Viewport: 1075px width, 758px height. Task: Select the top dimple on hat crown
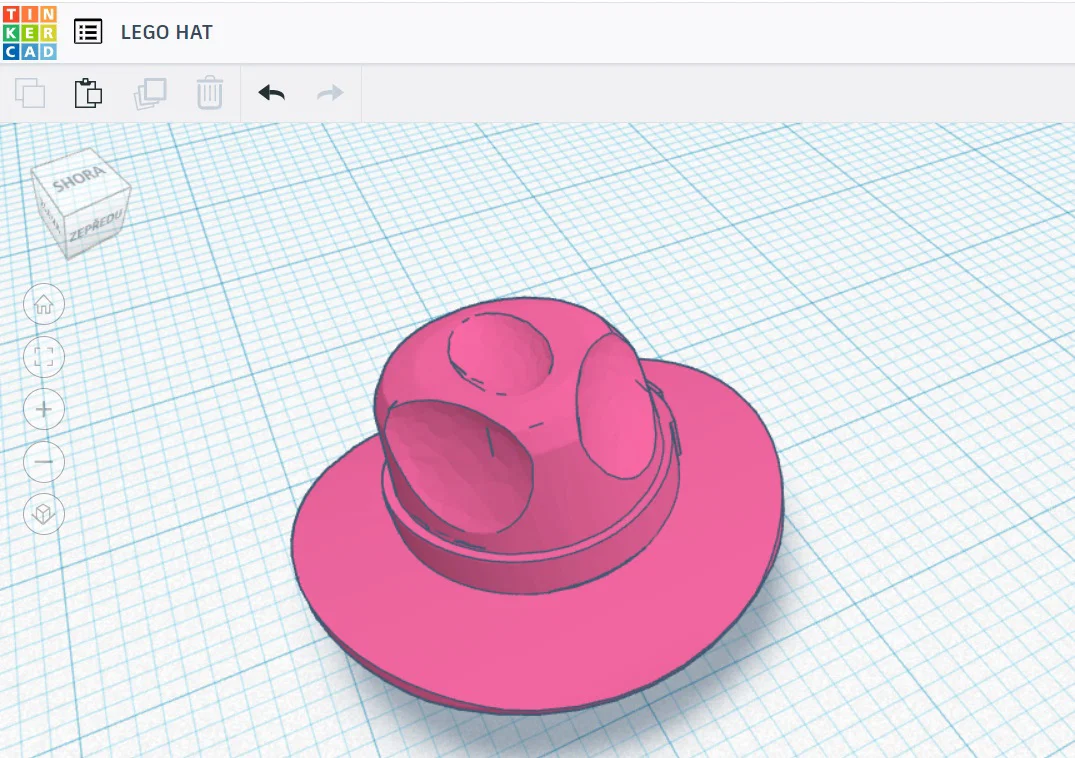click(500, 354)
